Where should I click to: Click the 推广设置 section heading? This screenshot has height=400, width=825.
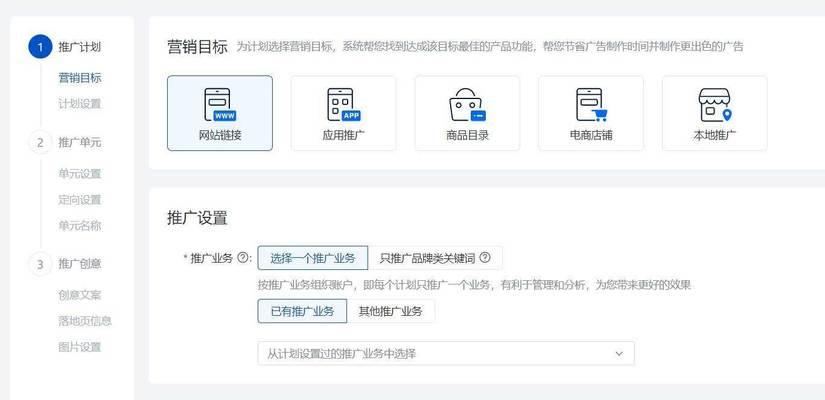point(197,218)
